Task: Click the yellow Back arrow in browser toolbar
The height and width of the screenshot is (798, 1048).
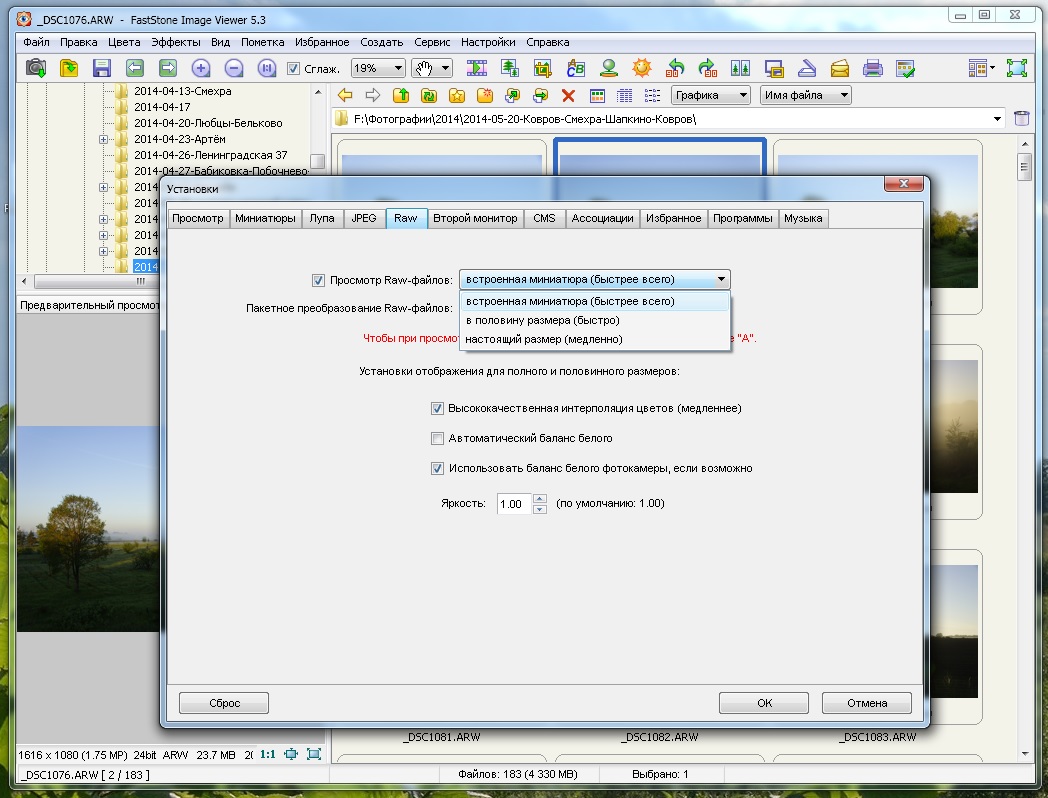Action: pos(345,96)
